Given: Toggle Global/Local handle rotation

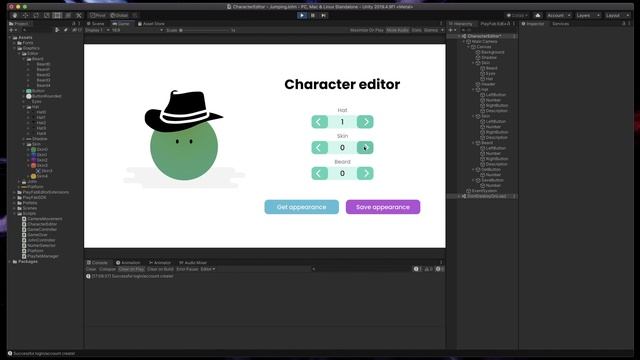Looking at the screenshot, I should 119,16.
